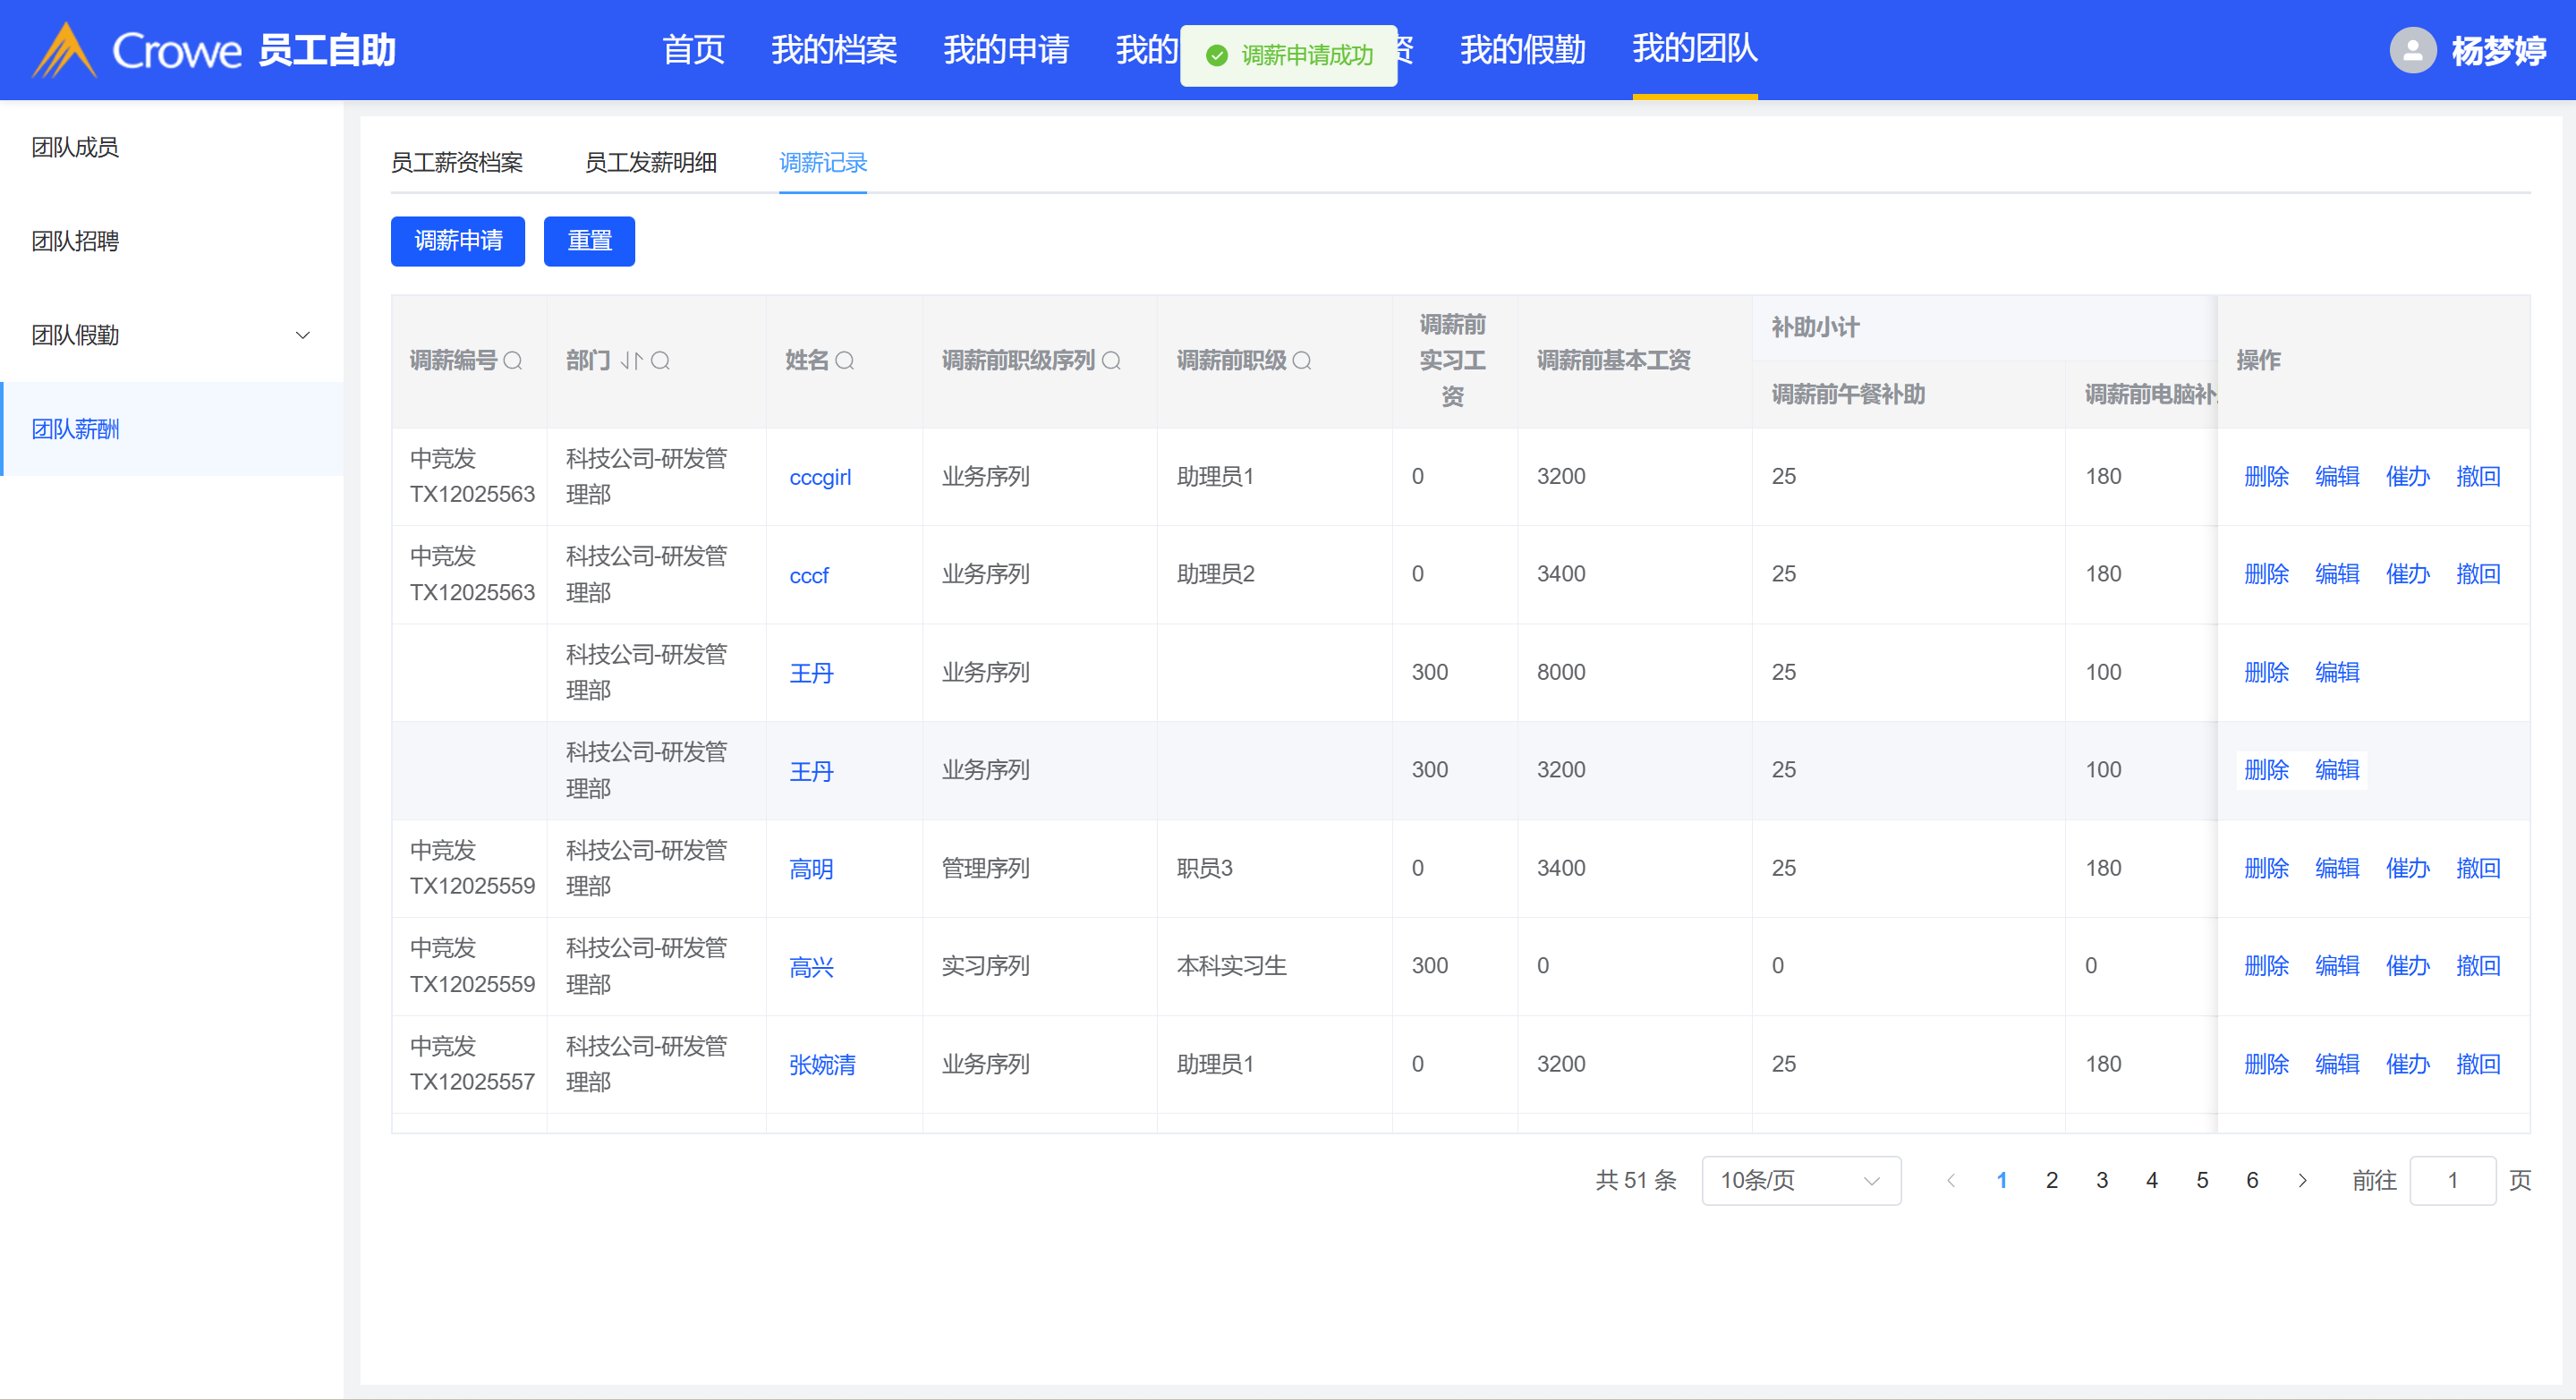Image resolution: width=2576 pixels, height=1400 pixels.
Task: Click the 重置 button
Action: click(x=589, y=241)
